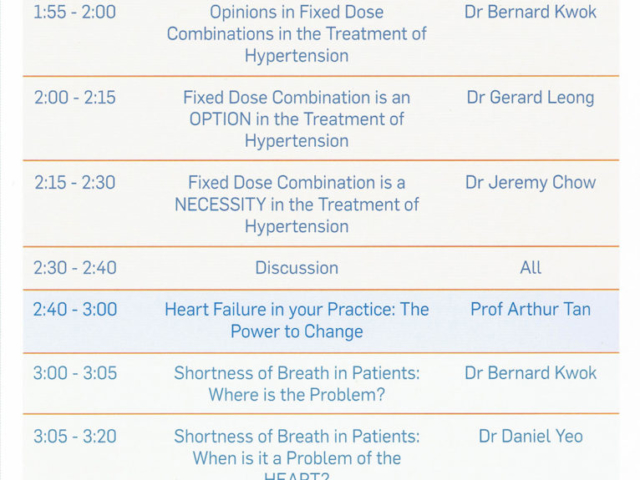Screen dimensions: 640x480
Task: Open 'Fixed Dose Combination is an OPTION' session
Action: pyautogui.click(x=297, y=119)
